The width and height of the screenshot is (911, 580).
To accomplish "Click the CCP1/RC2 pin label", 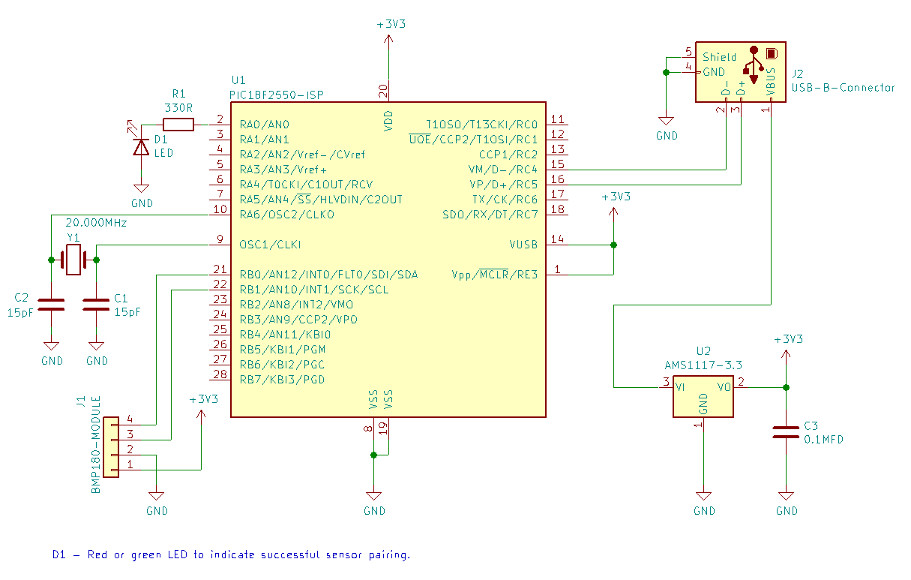I will point(508,155).
